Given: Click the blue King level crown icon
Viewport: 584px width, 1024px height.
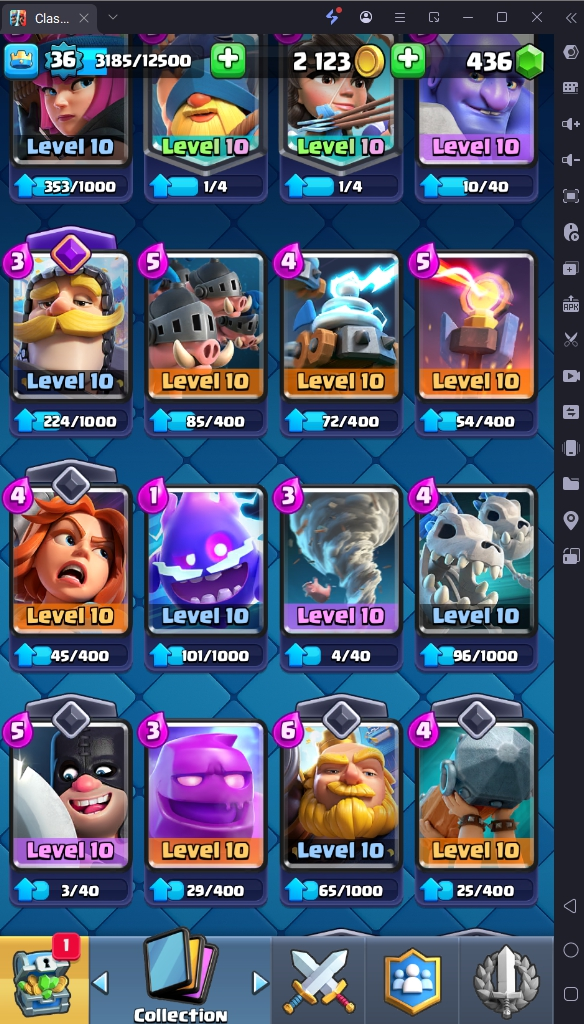Looking at the screenshot, I should 22,61.
